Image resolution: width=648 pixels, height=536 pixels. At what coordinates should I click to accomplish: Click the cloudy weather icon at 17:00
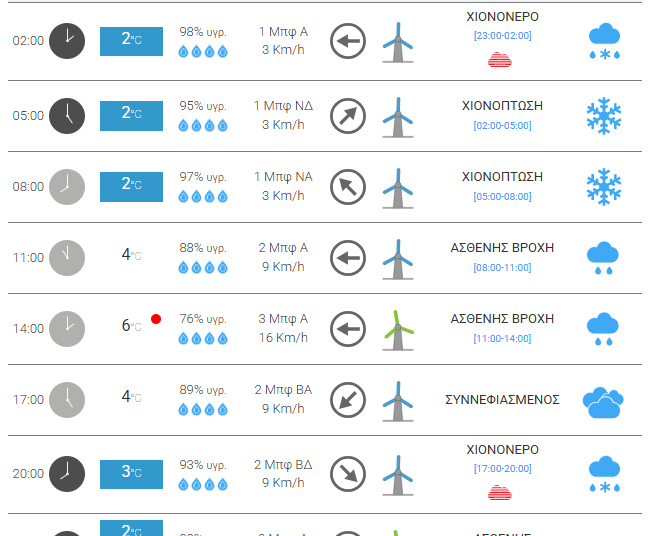(x=604, y=401)
